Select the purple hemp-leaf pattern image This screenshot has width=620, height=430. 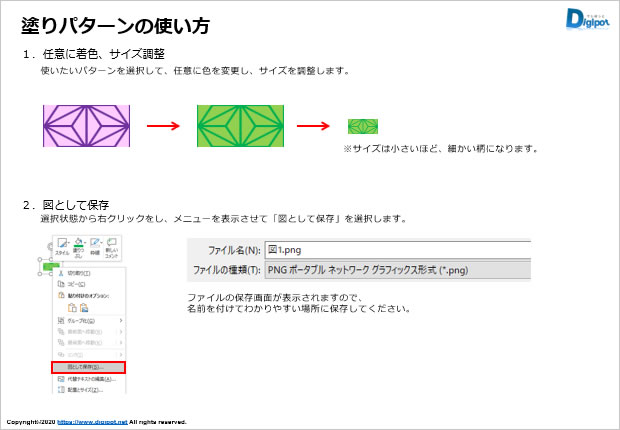click(x=86, y=126)
